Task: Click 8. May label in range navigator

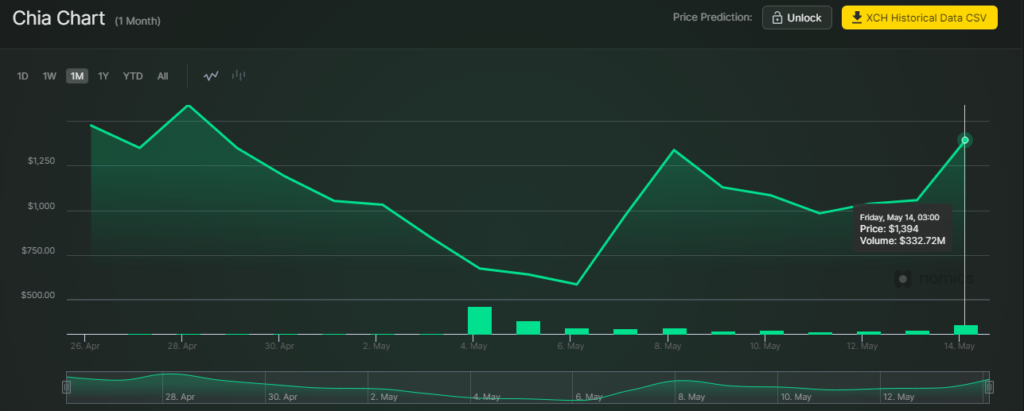Action: point(690,397)
